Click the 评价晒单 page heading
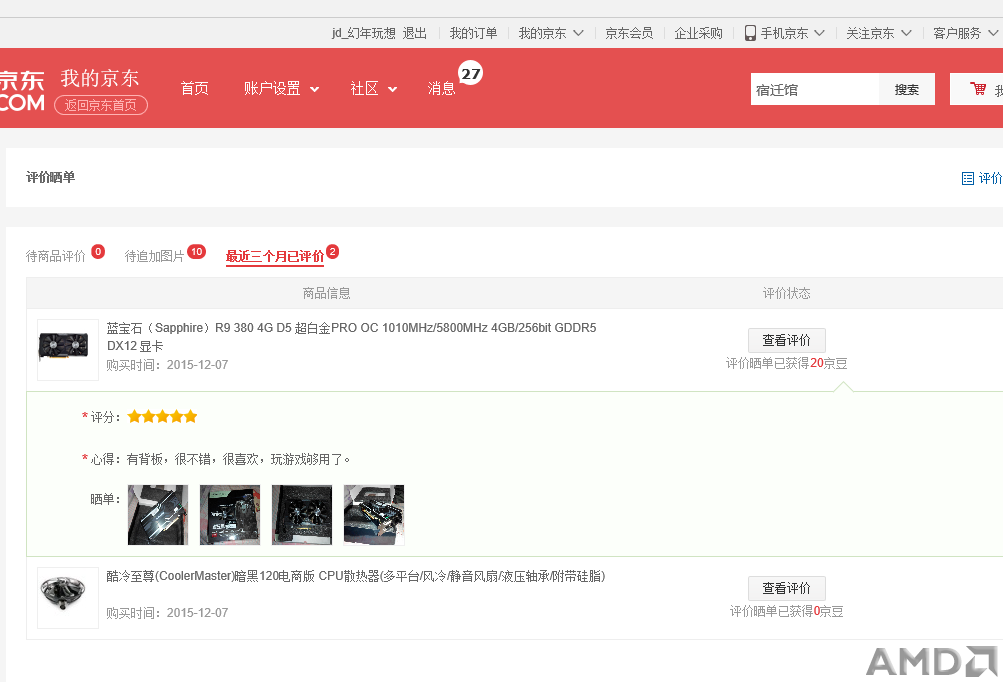1003x682 pixels. click(51, 177)
